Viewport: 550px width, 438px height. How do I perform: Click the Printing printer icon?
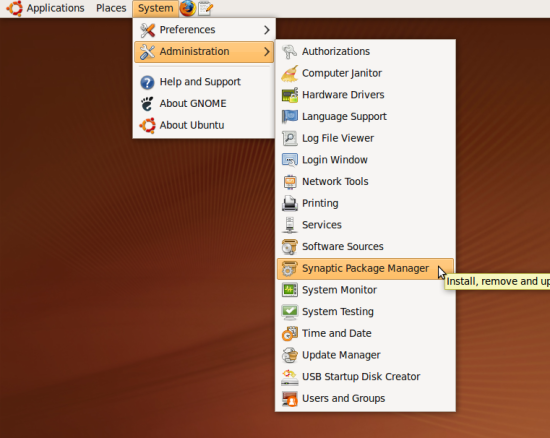point(290,203)
